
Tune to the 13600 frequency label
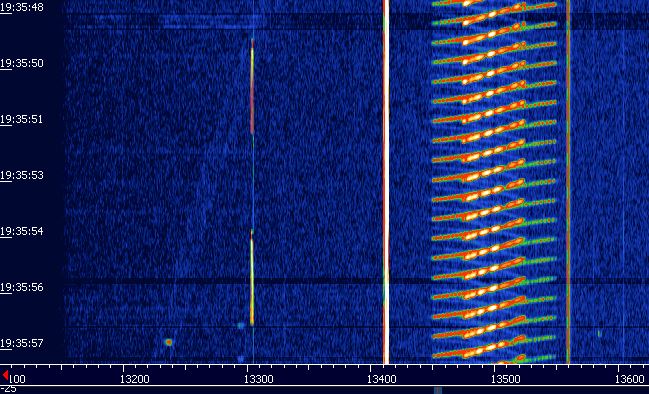tap(630, 379)
